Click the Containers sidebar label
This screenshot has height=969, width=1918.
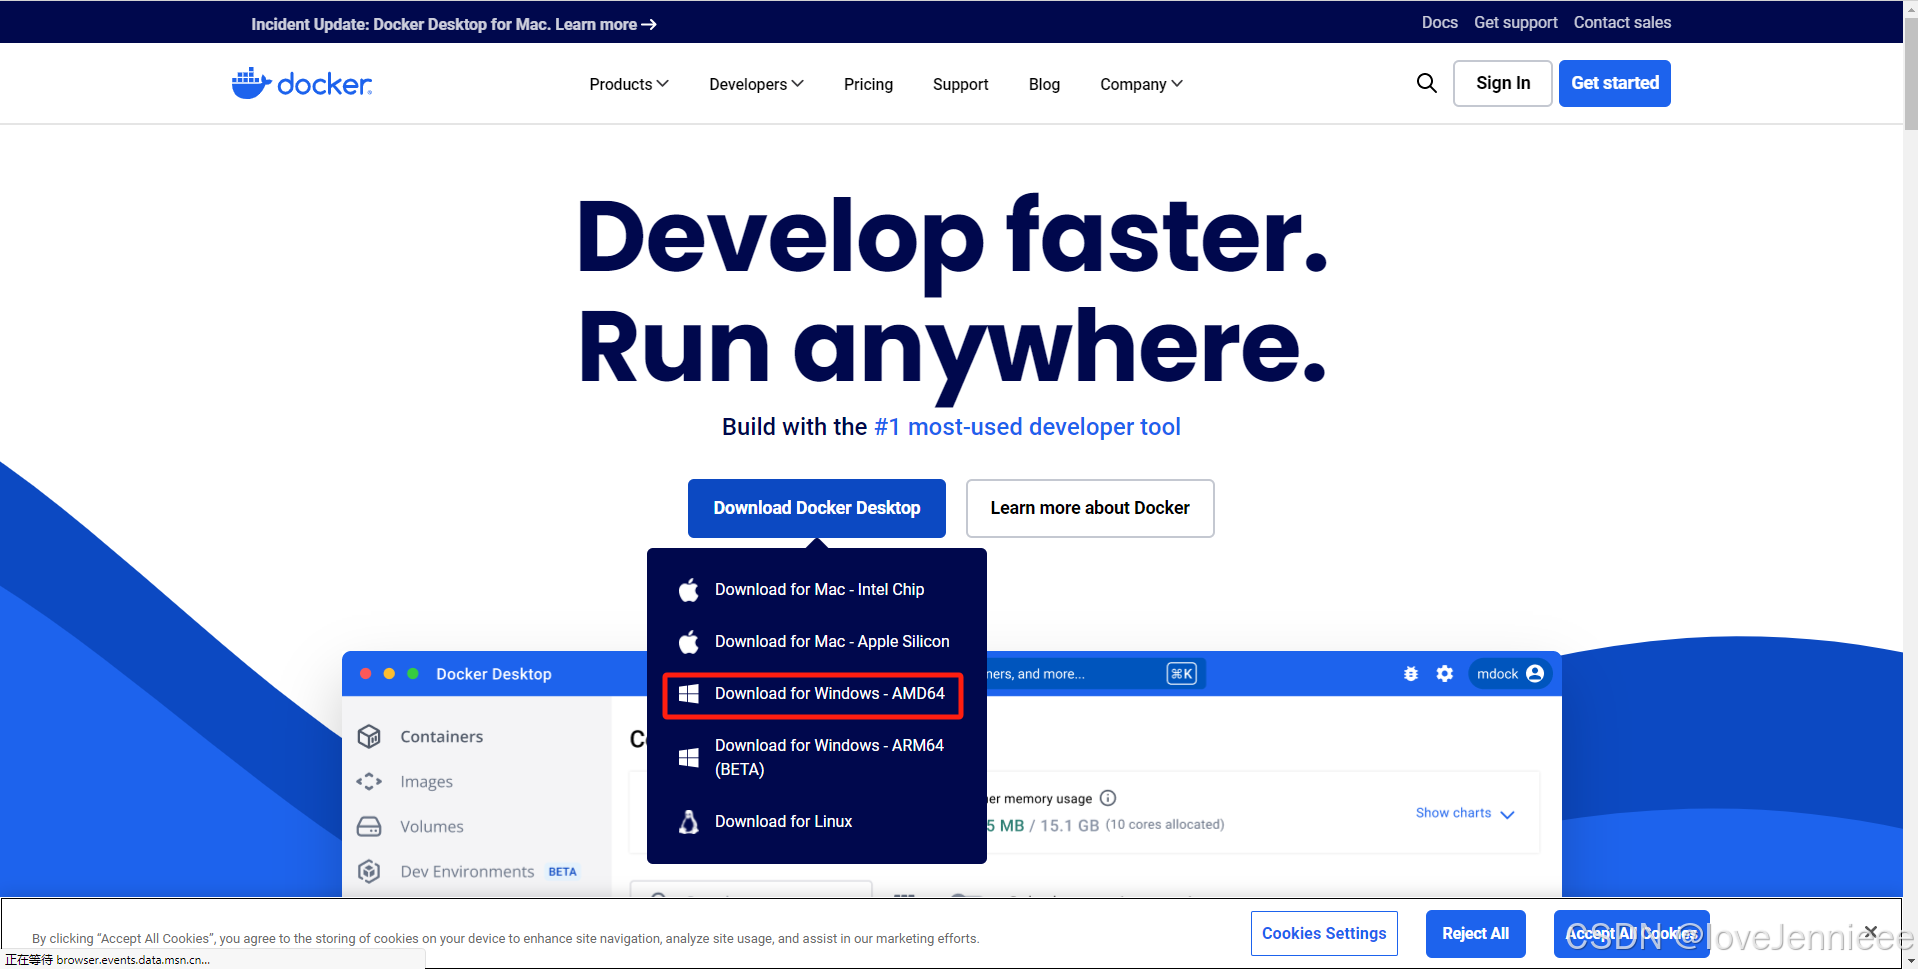[x=441, y=737]
